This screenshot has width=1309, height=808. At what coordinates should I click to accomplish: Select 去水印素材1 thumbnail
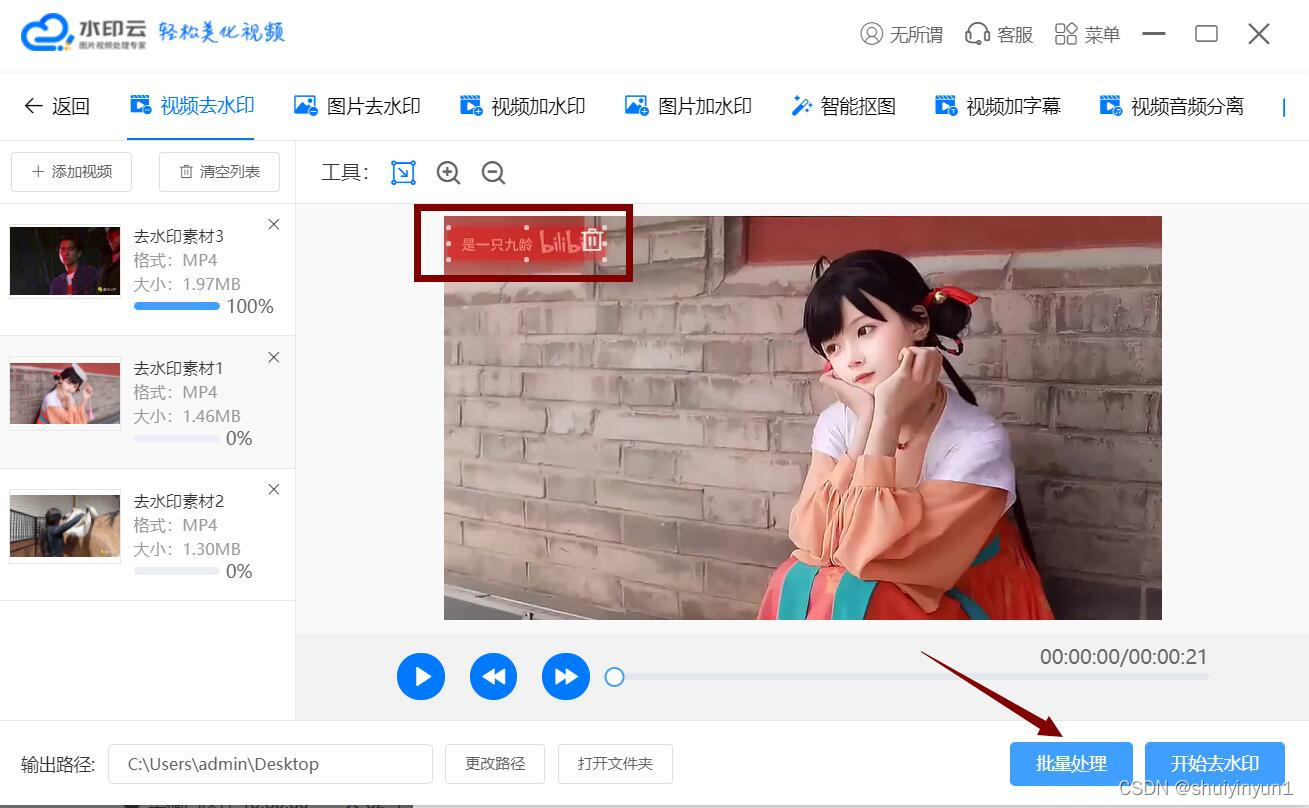coord(65,393)
